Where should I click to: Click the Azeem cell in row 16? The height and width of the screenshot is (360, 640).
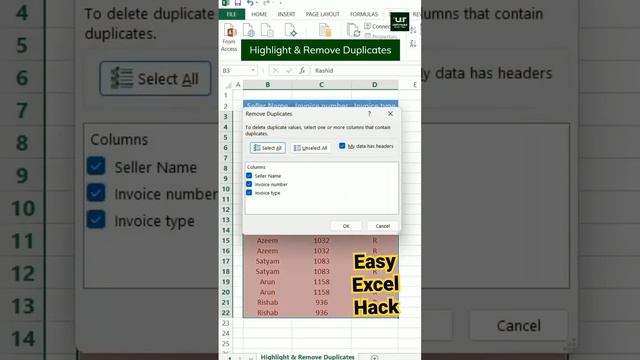coord(267,251)
